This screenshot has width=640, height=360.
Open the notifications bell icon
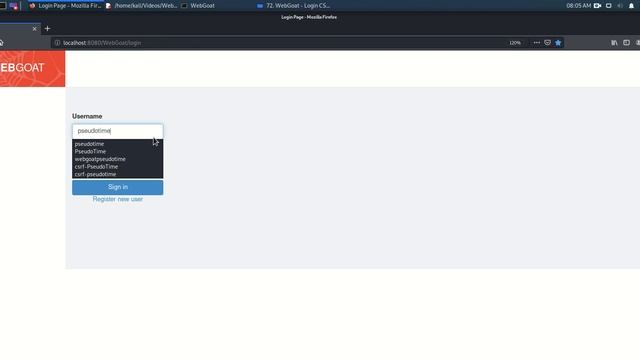(631, 6)
